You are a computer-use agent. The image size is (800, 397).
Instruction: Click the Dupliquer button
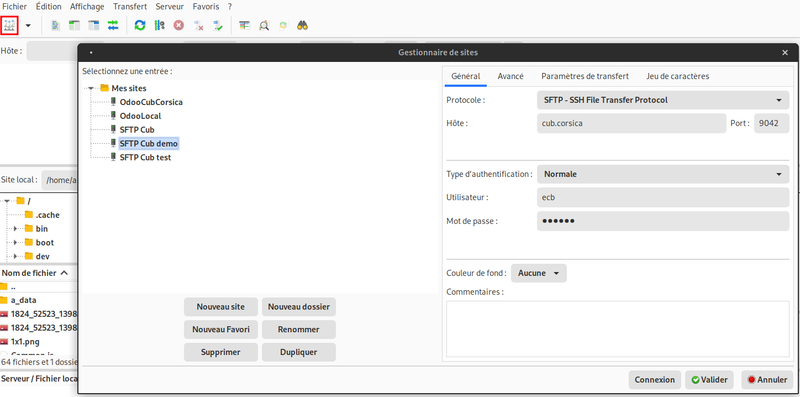pos(299,352)
